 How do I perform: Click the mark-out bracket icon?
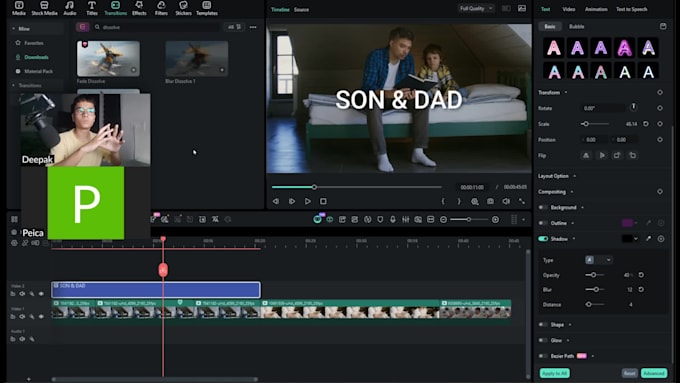coord(459,201)
